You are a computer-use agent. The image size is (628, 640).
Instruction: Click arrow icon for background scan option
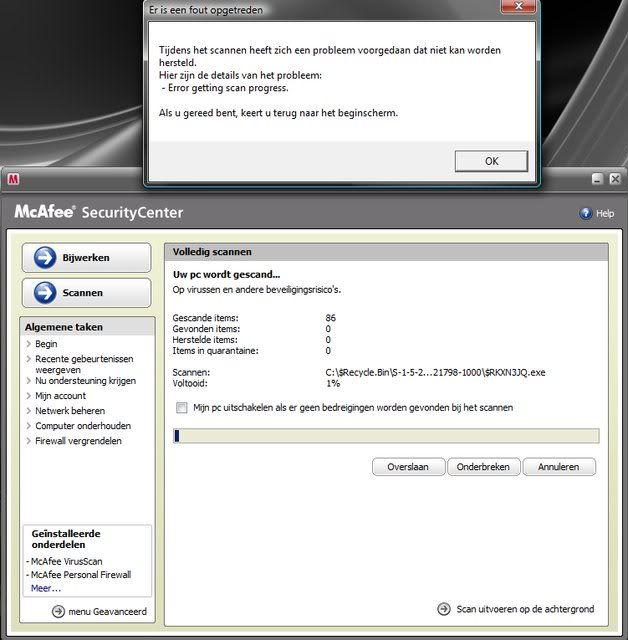click(x=444, y=609)
